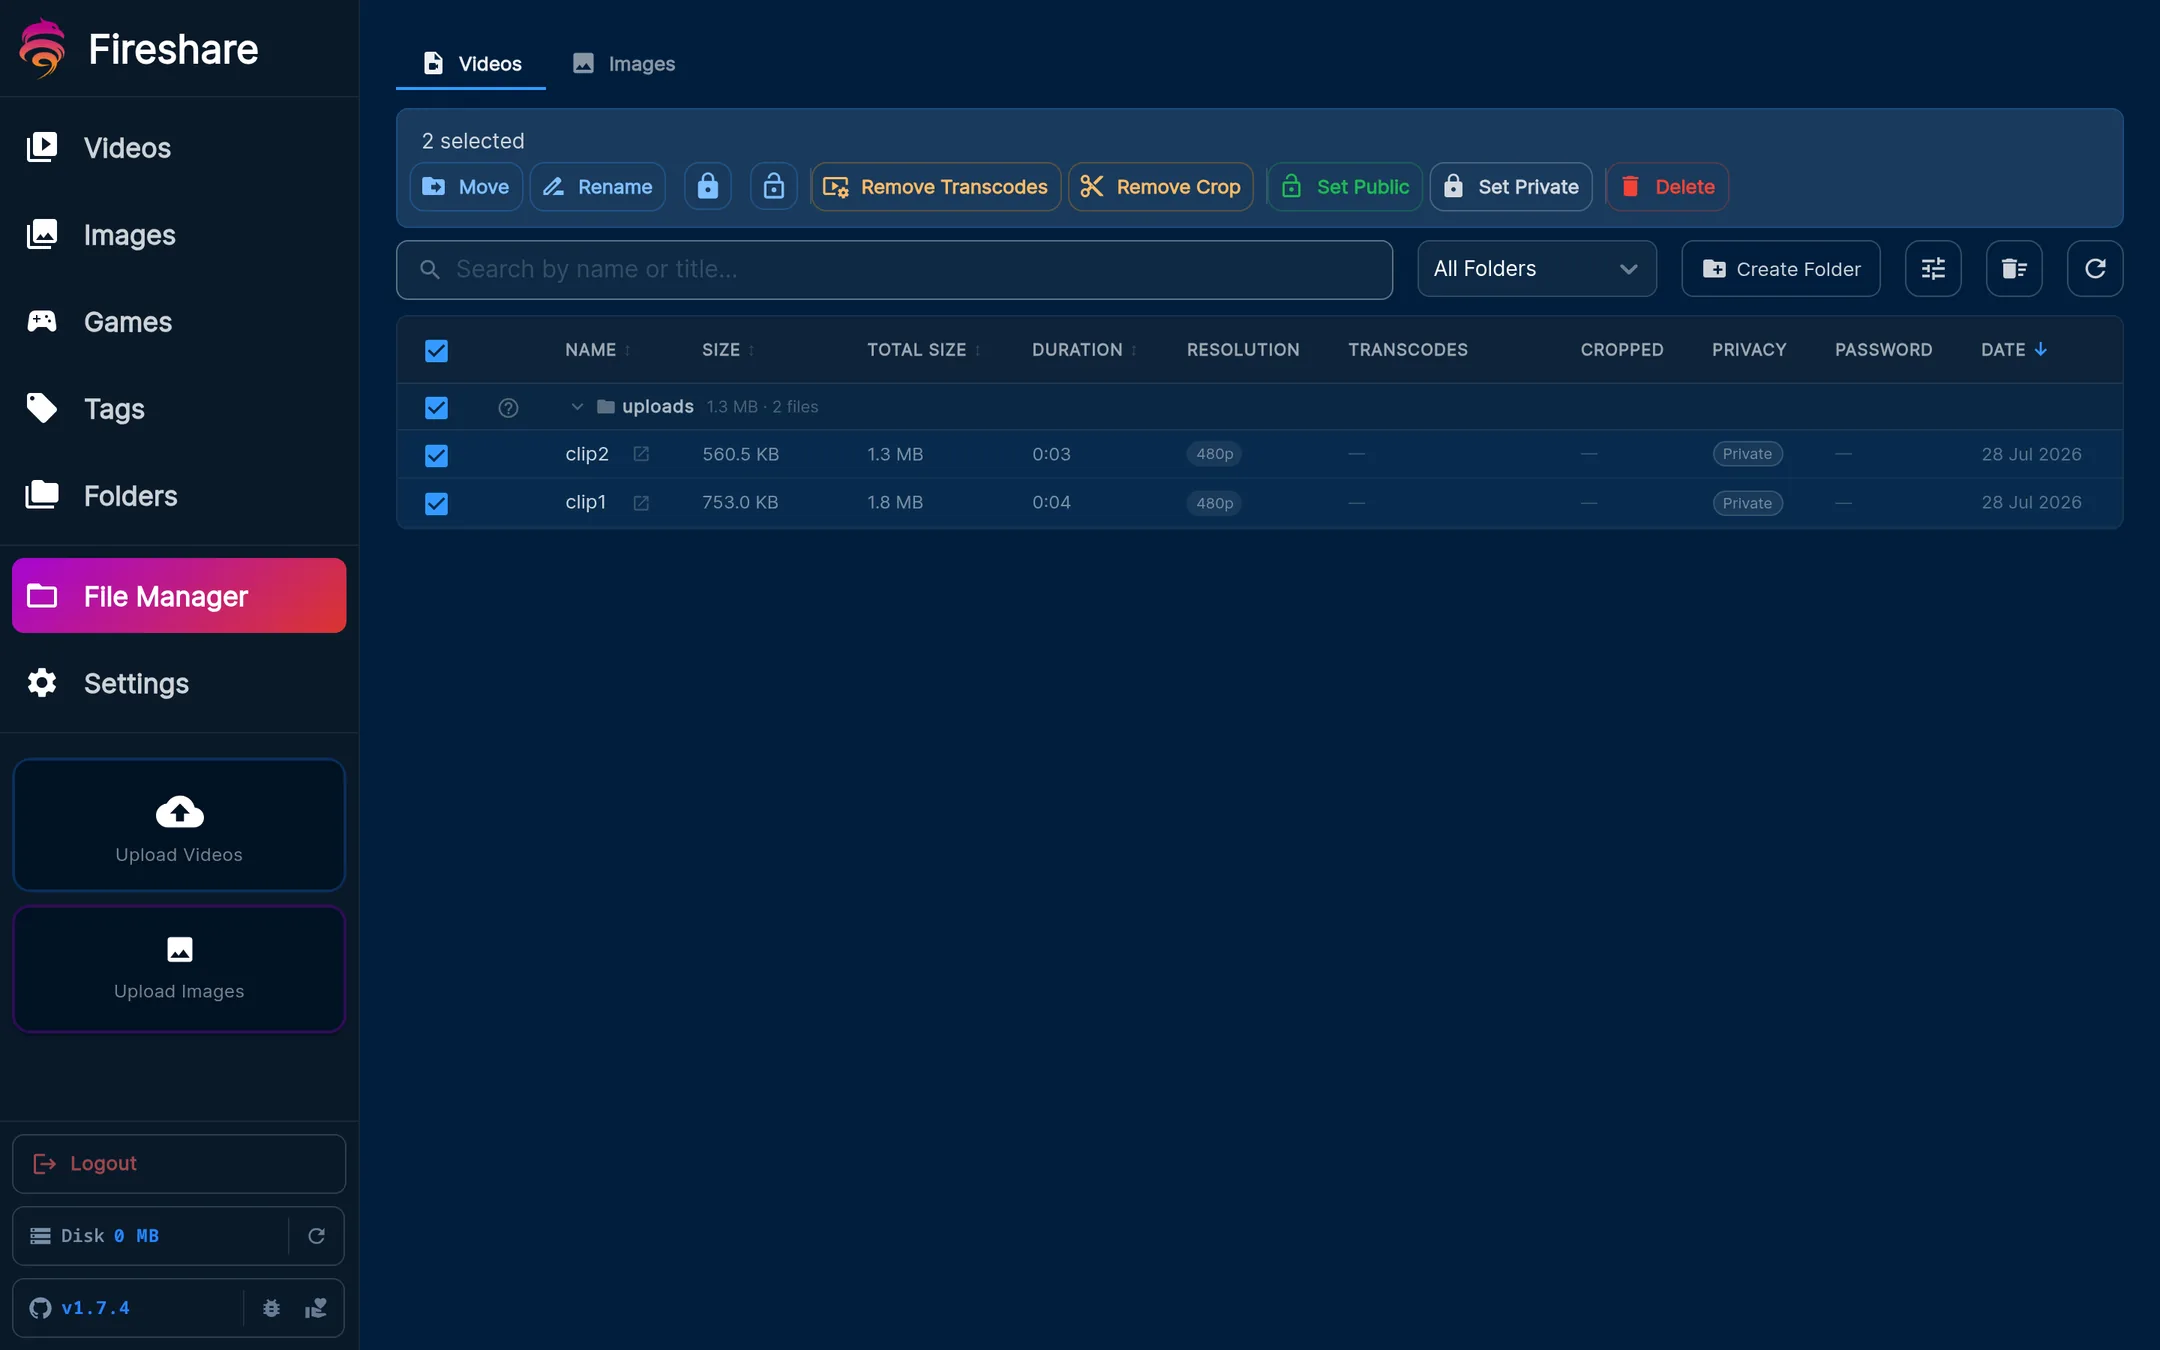Screen dimensions: 2160x1350
Task: Uncheck the select-all checkbox in the table header
Action: point(436,351)
